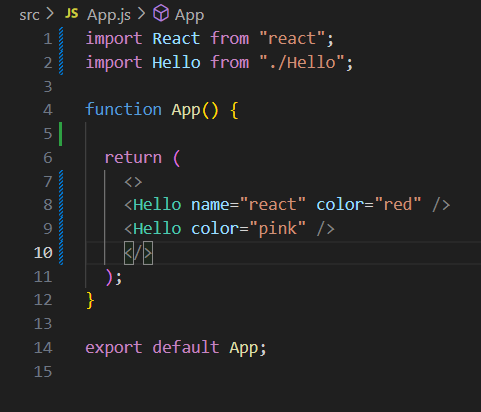This screenshot has width=481, height=412.
Task: Click line number 14 in gutter
Action: [43, 348]
